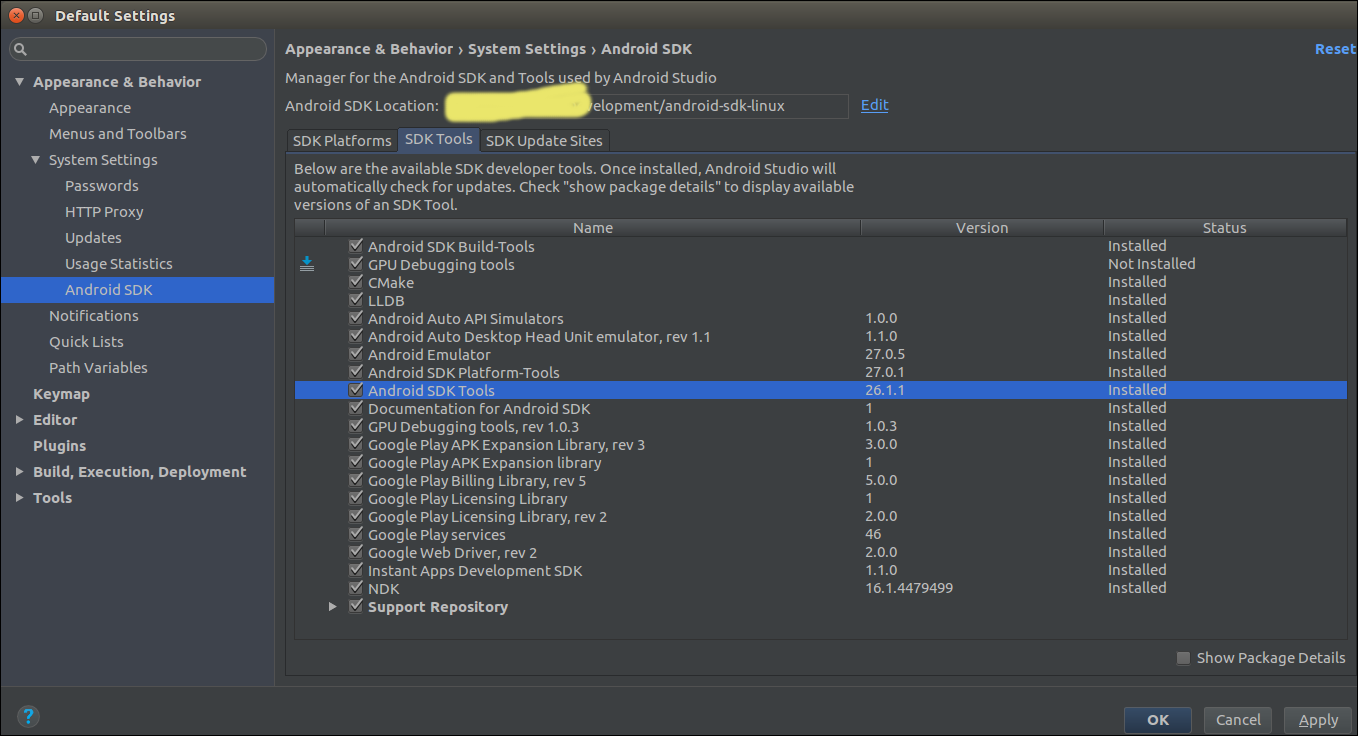
Task: Uncheck Instant Apps Development SDK checkbox
Action: point(355,570)
